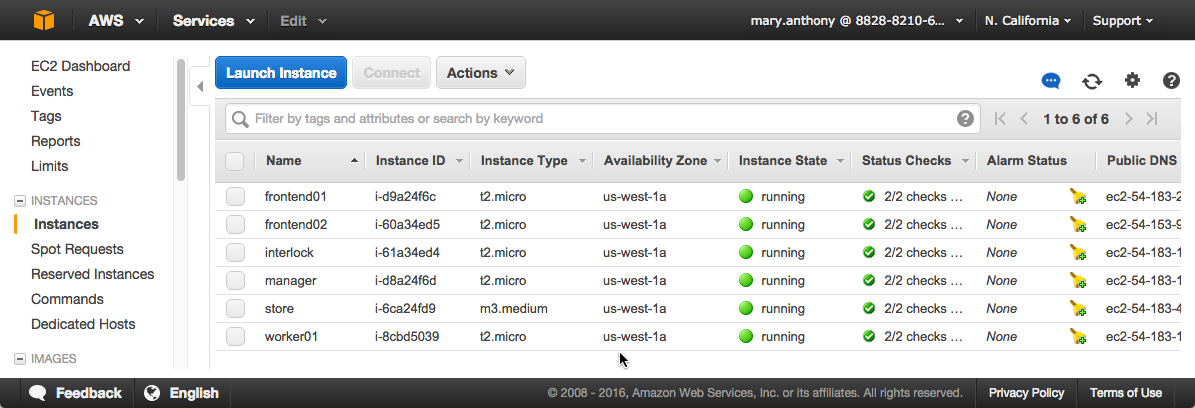Open the blue feedback speech bubble icon
Image resolution: width=1195 pixels, height=408 pixels.
1051,81
